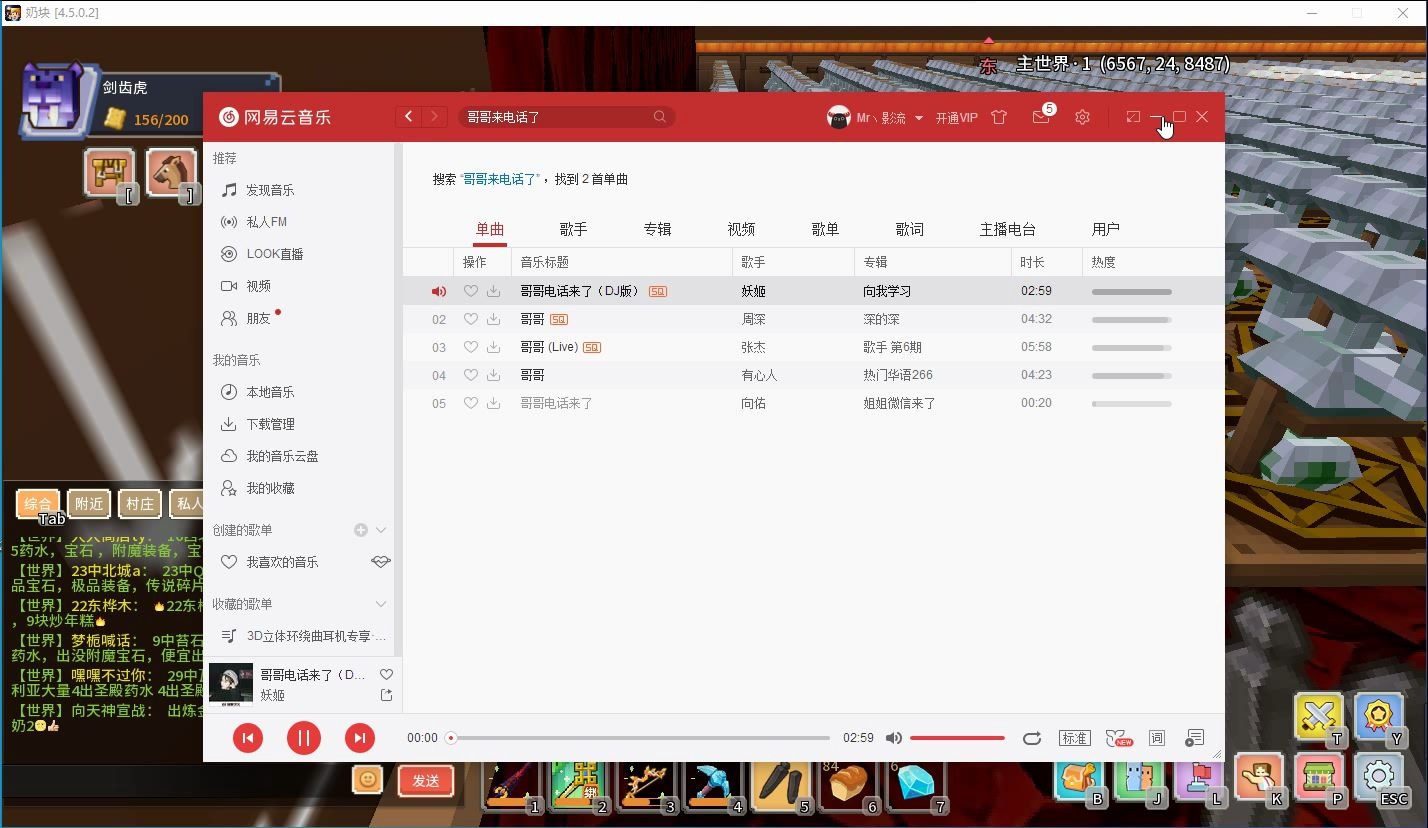The height and width of the screenshot is (828, 1428).
Task: Switch to the 歌手 tab
Action: 573,229
